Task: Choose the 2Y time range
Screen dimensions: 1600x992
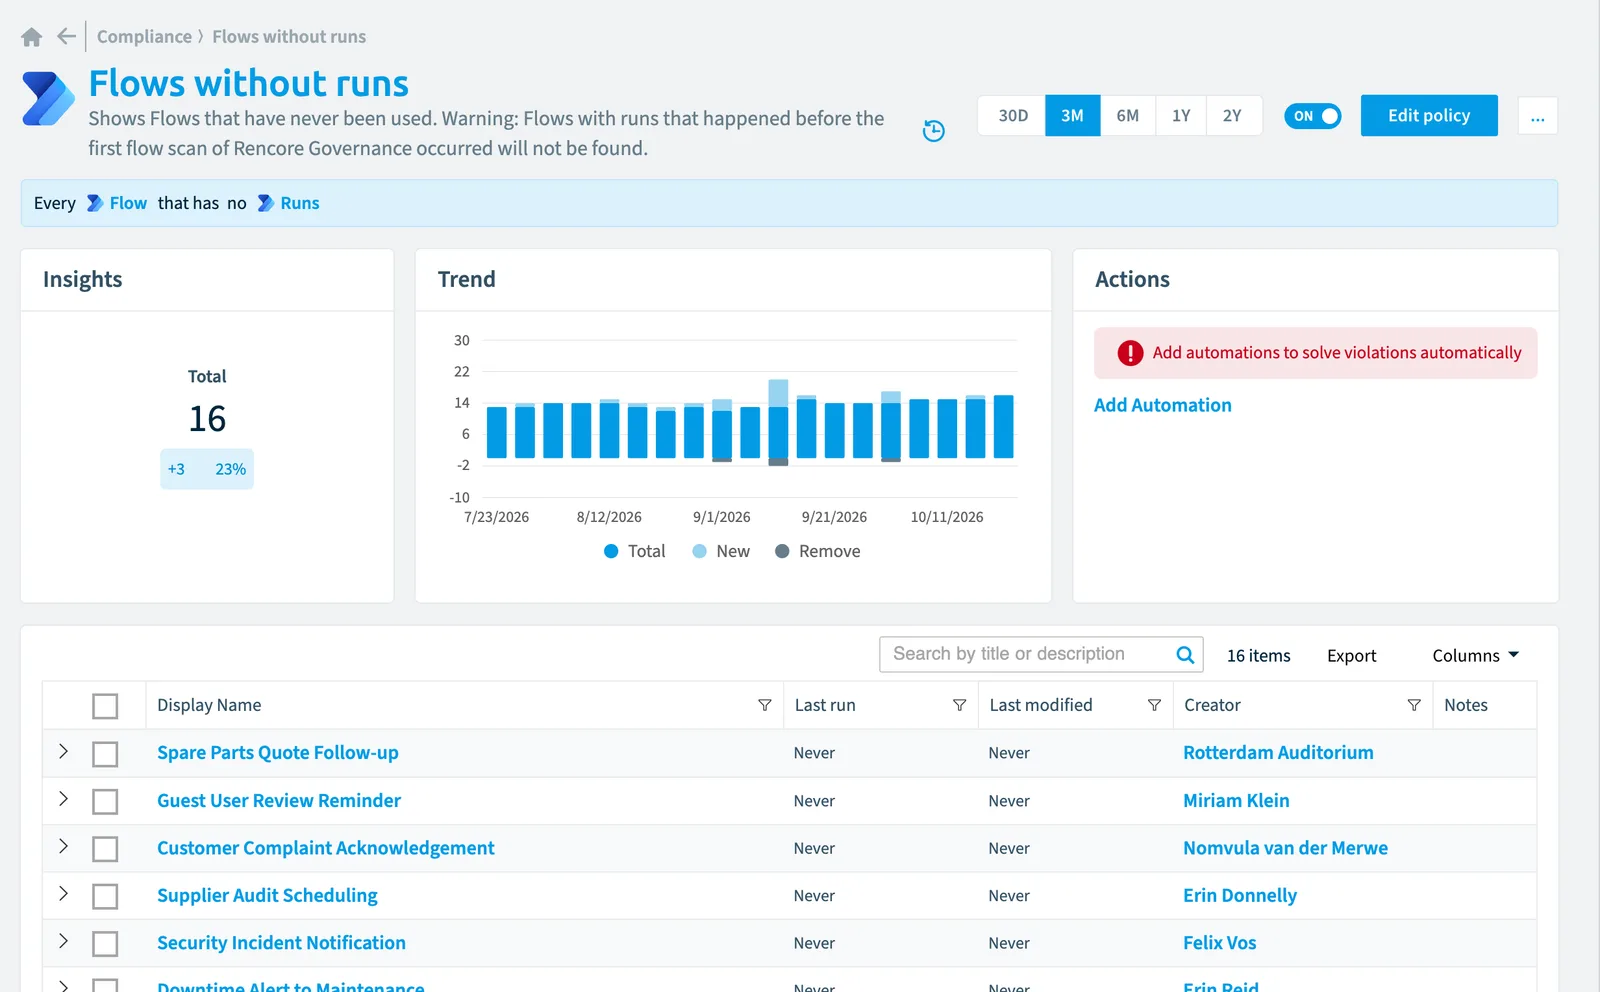Action: point(1233,116)
